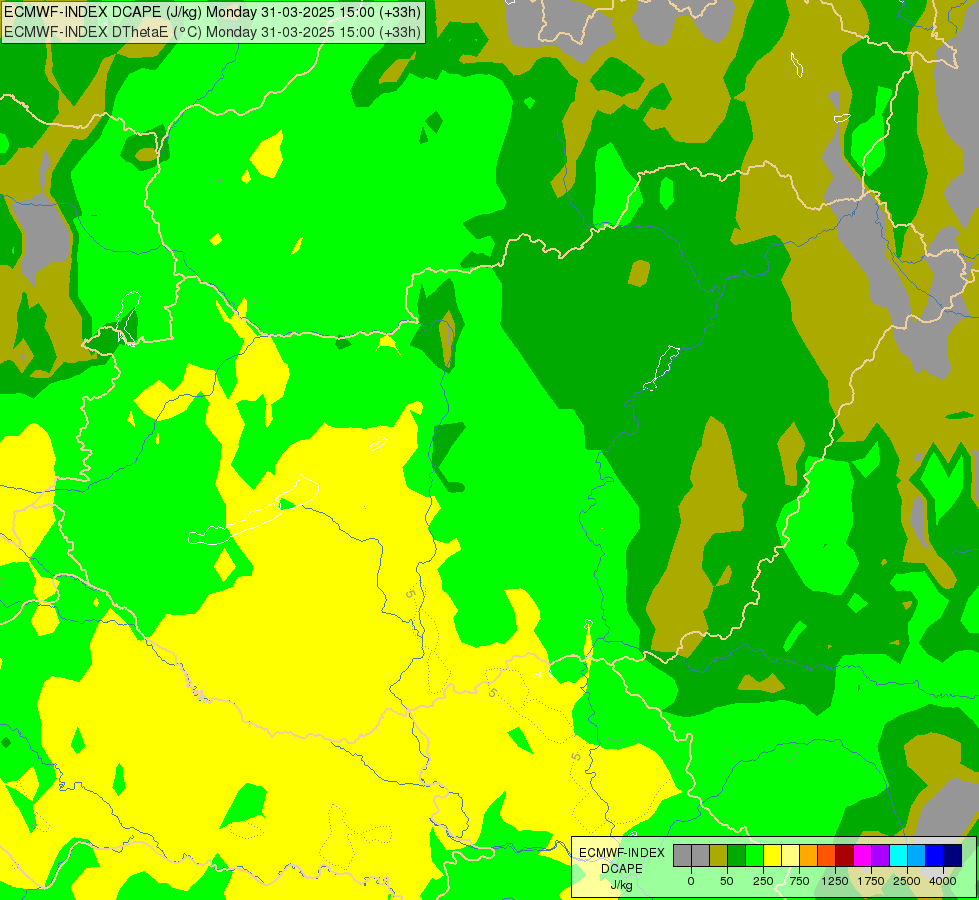979x900 pixels.
Task: Select the light blue legend swatch
Action: coord(917,855)
